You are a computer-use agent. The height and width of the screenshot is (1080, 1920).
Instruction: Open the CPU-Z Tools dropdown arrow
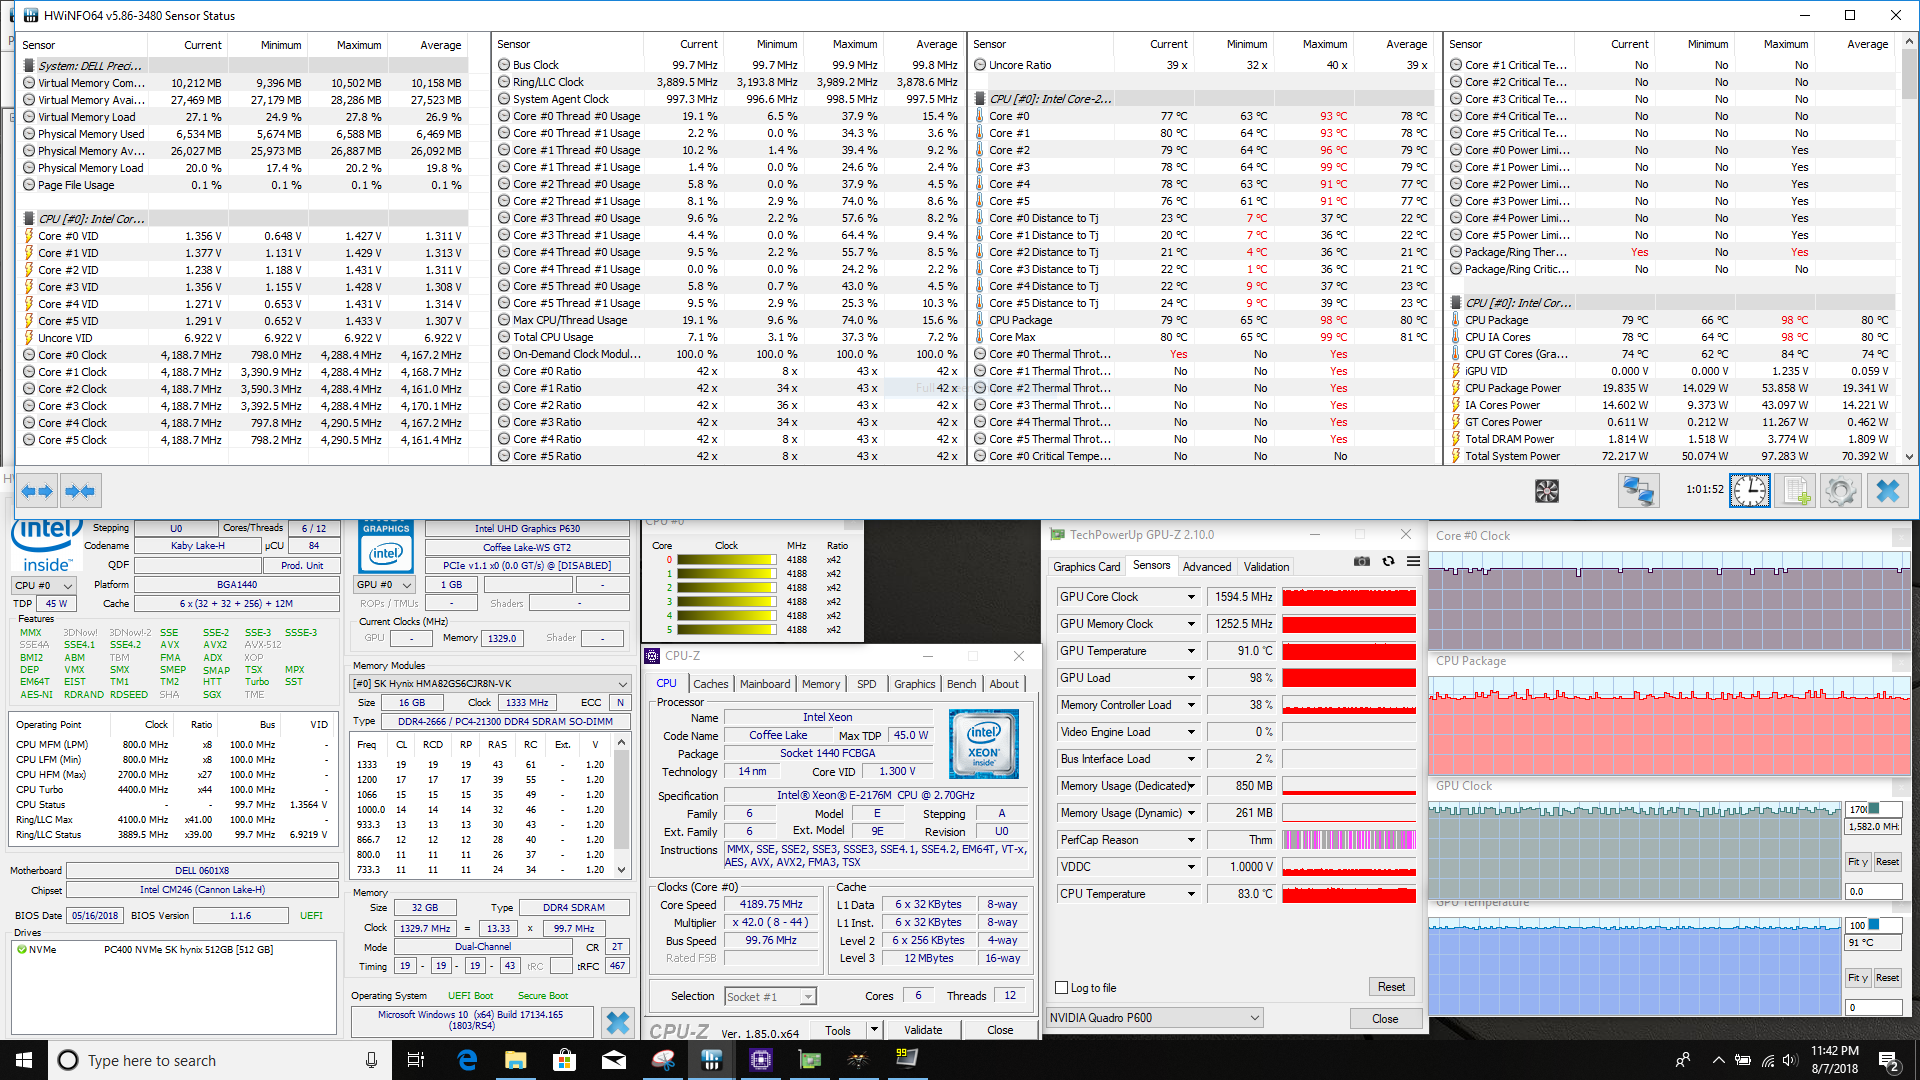tap(874, 1030)
